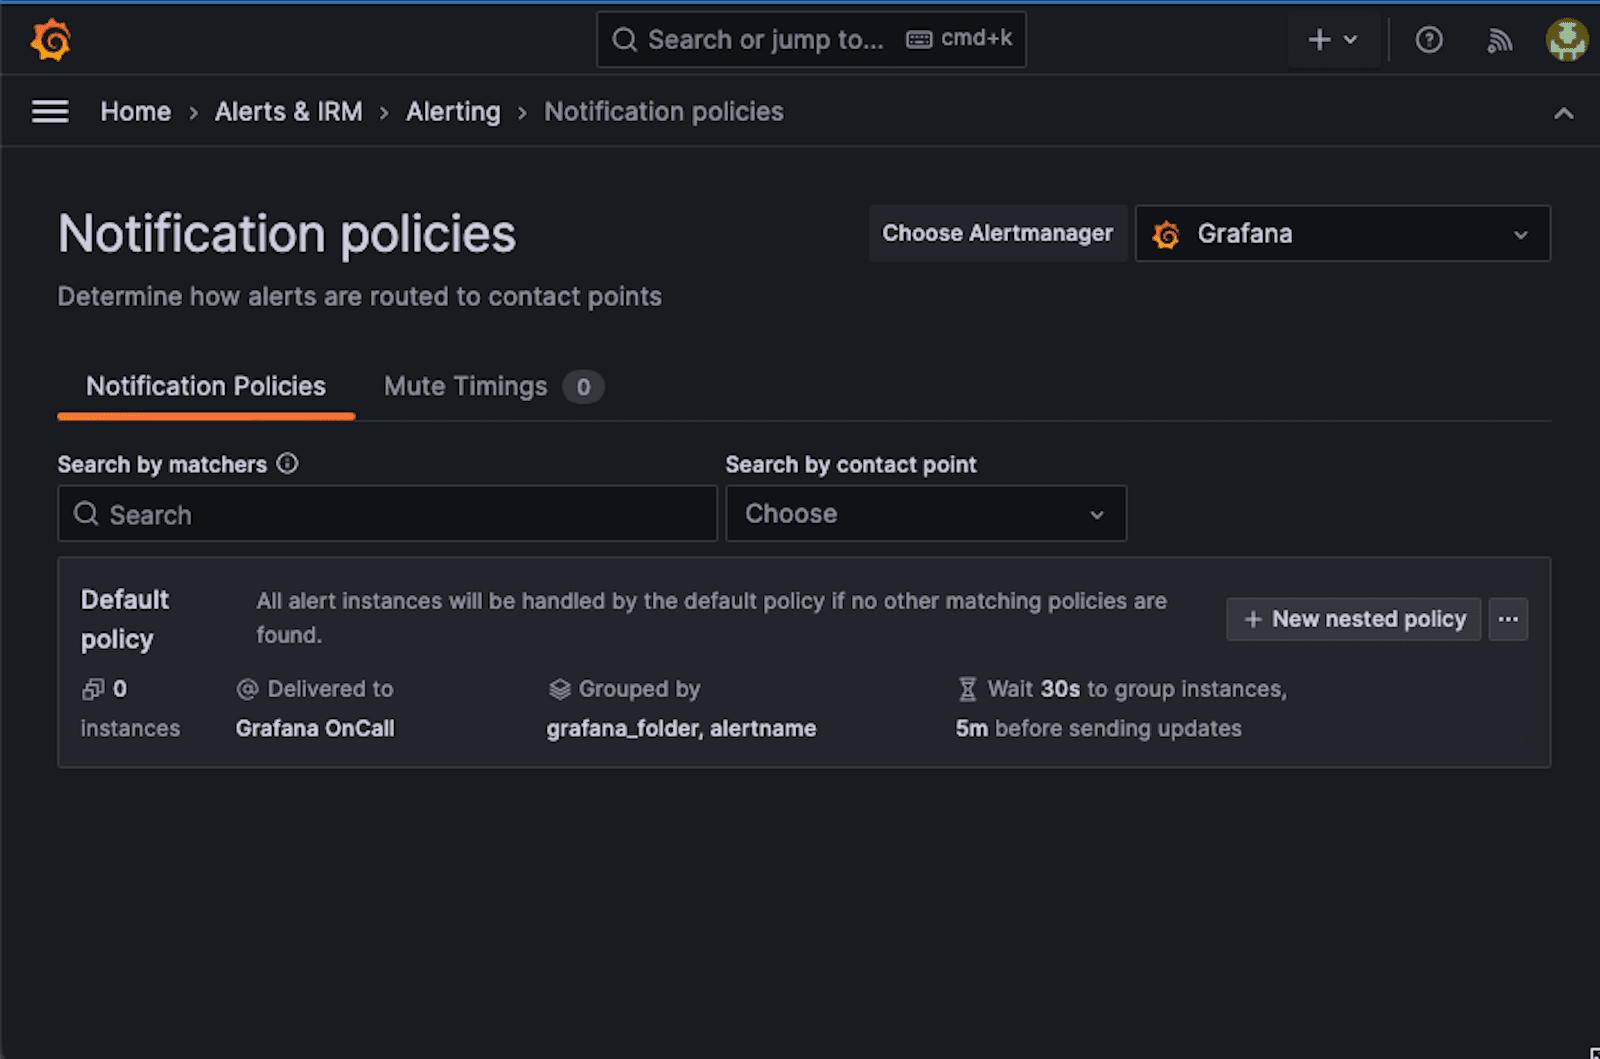Image resolution: width=1600 pixels, height=1059 pixels.
Task: Open the Grafana Alertmanager dropdown
Action: coord(1343,233)
